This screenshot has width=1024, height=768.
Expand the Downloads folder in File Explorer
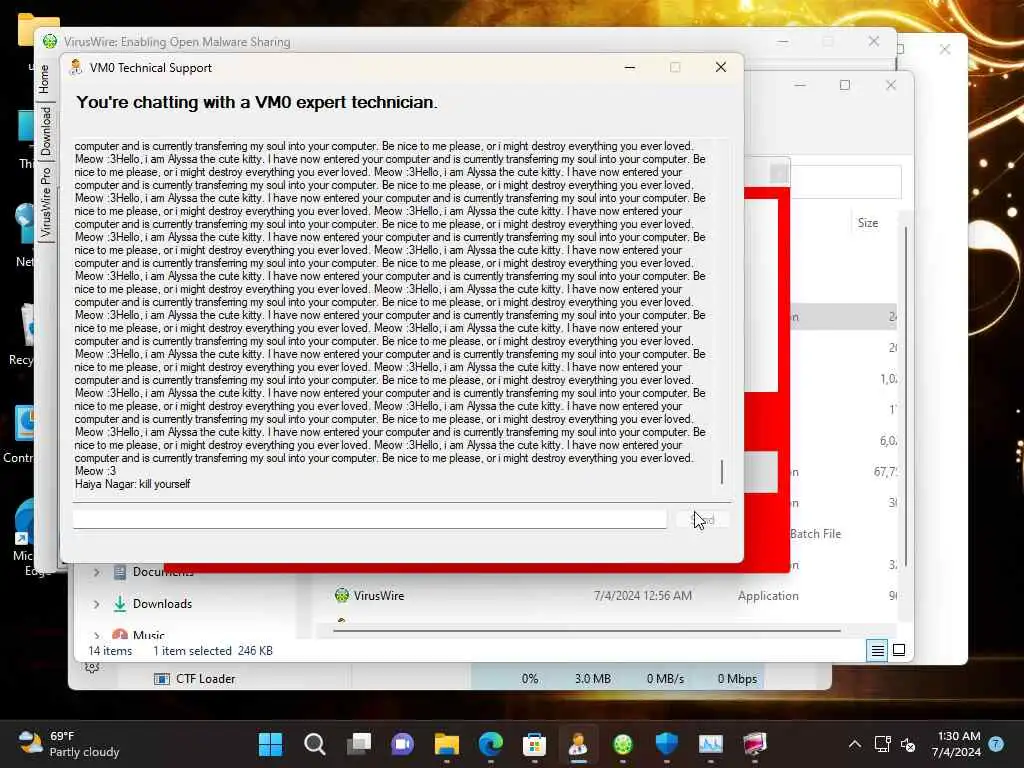(x=97, y=604)
